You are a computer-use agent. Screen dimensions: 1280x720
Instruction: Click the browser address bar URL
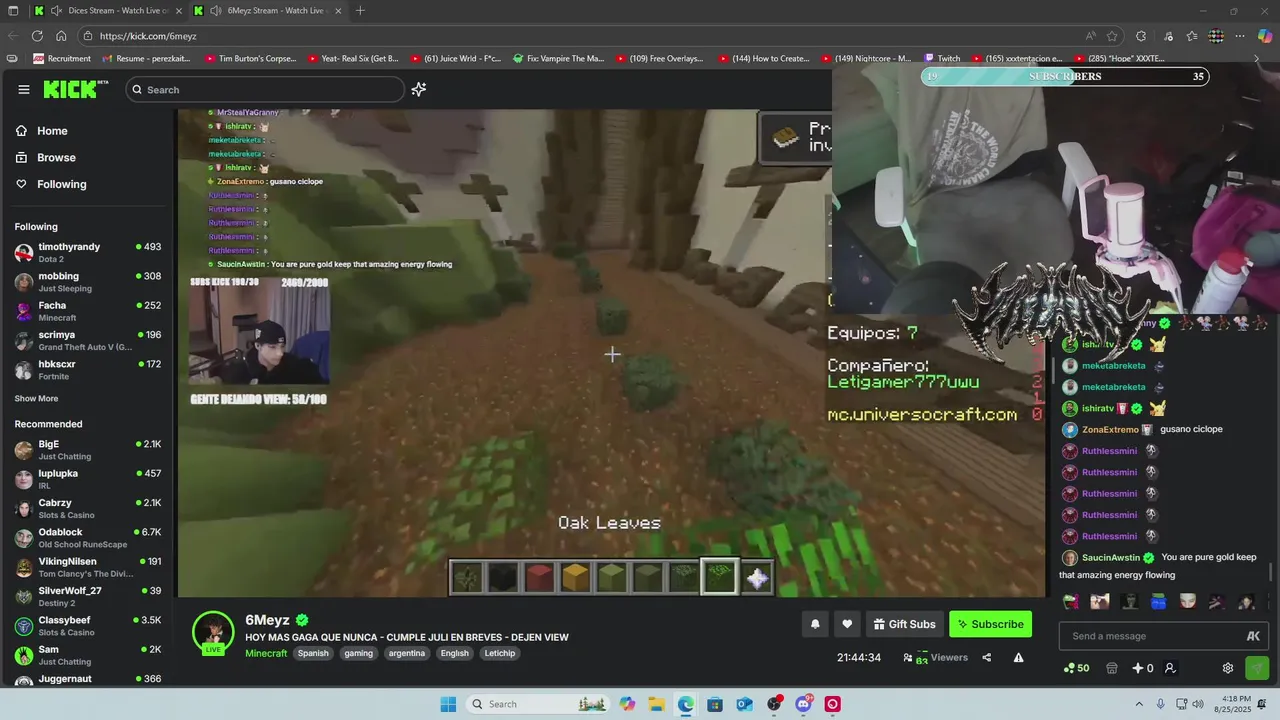pos(148,36)
